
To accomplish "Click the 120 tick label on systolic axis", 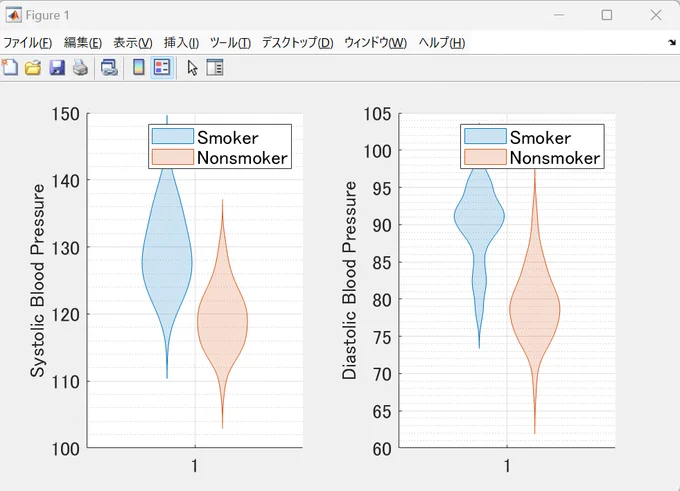I will point(65,315).
